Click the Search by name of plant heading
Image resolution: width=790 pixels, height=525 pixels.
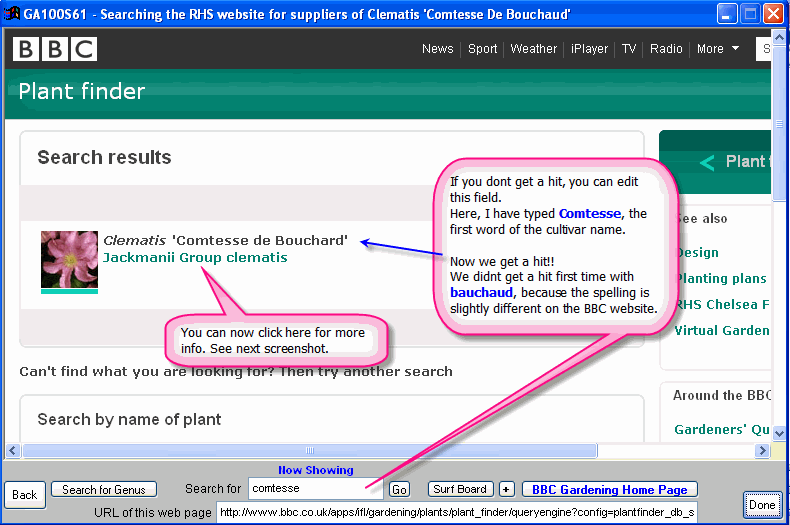(129, 419)
